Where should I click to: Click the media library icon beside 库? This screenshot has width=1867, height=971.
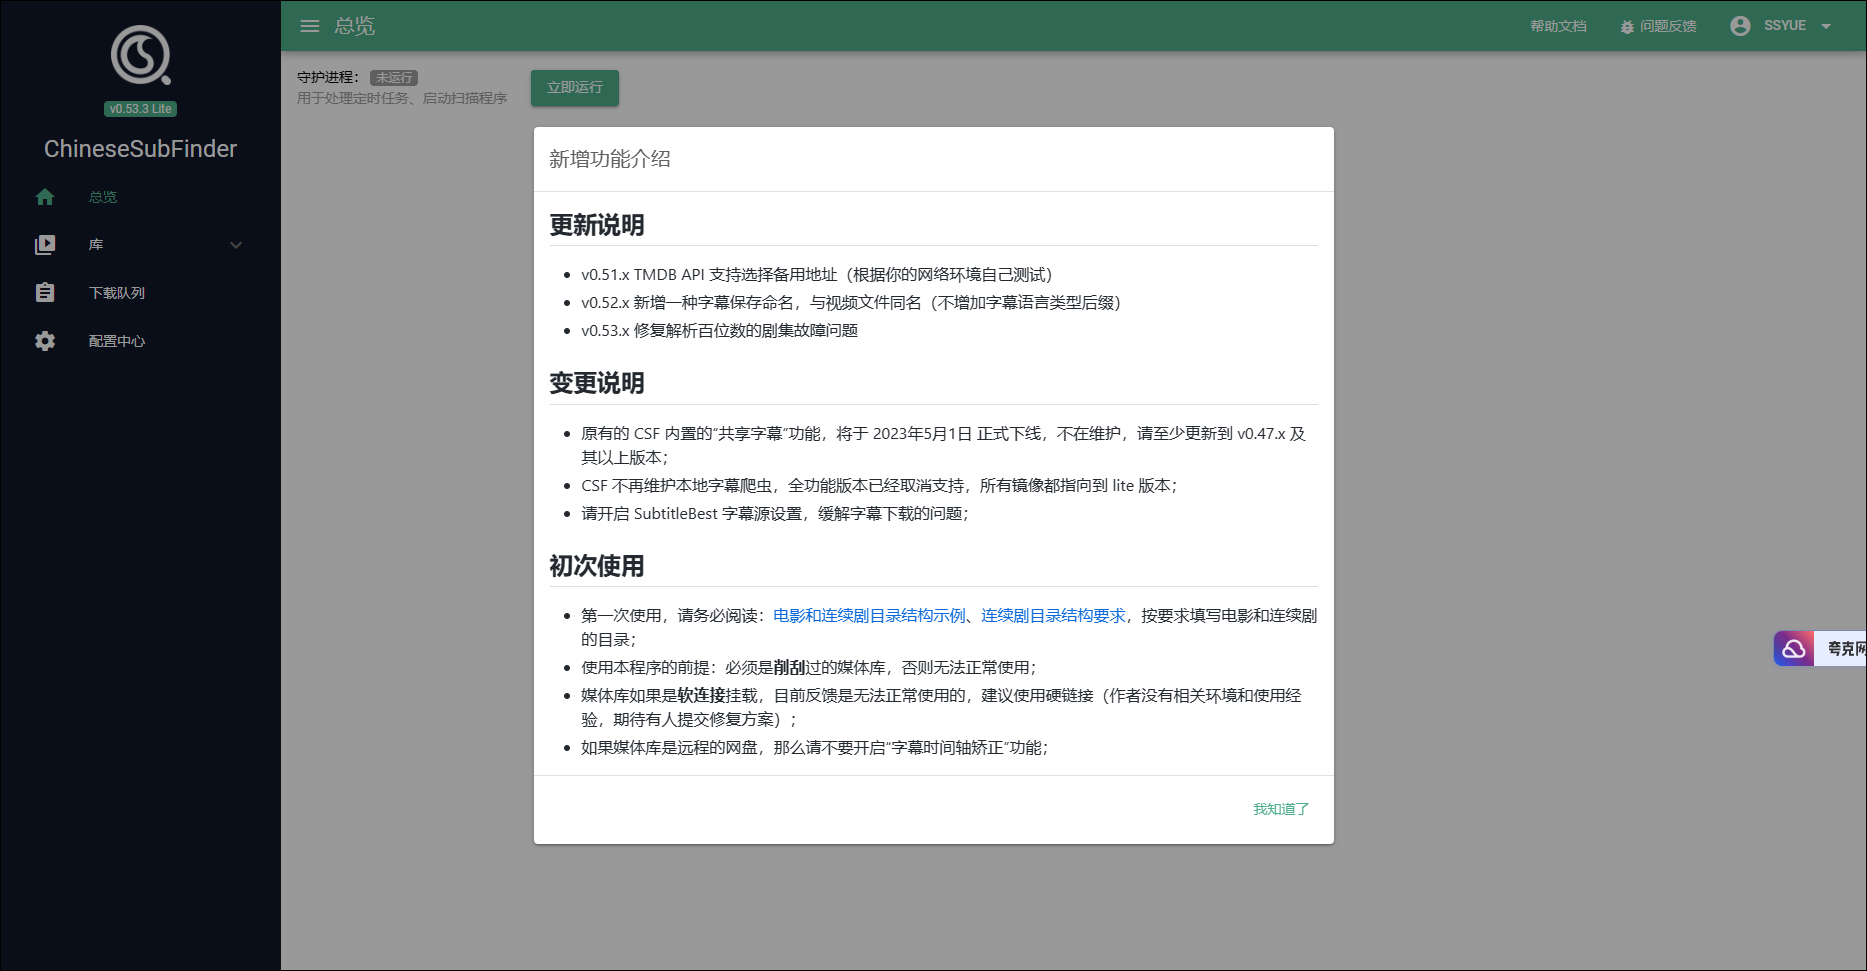click(45, 245)
